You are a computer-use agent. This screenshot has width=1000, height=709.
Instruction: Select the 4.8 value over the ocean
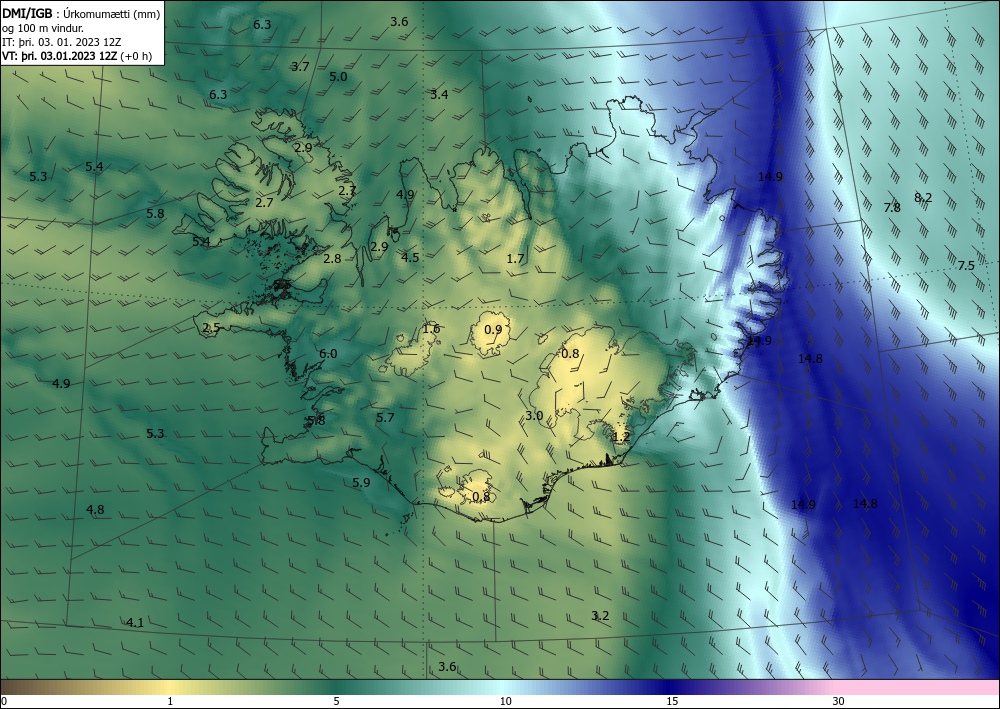(x=95, y=509)
